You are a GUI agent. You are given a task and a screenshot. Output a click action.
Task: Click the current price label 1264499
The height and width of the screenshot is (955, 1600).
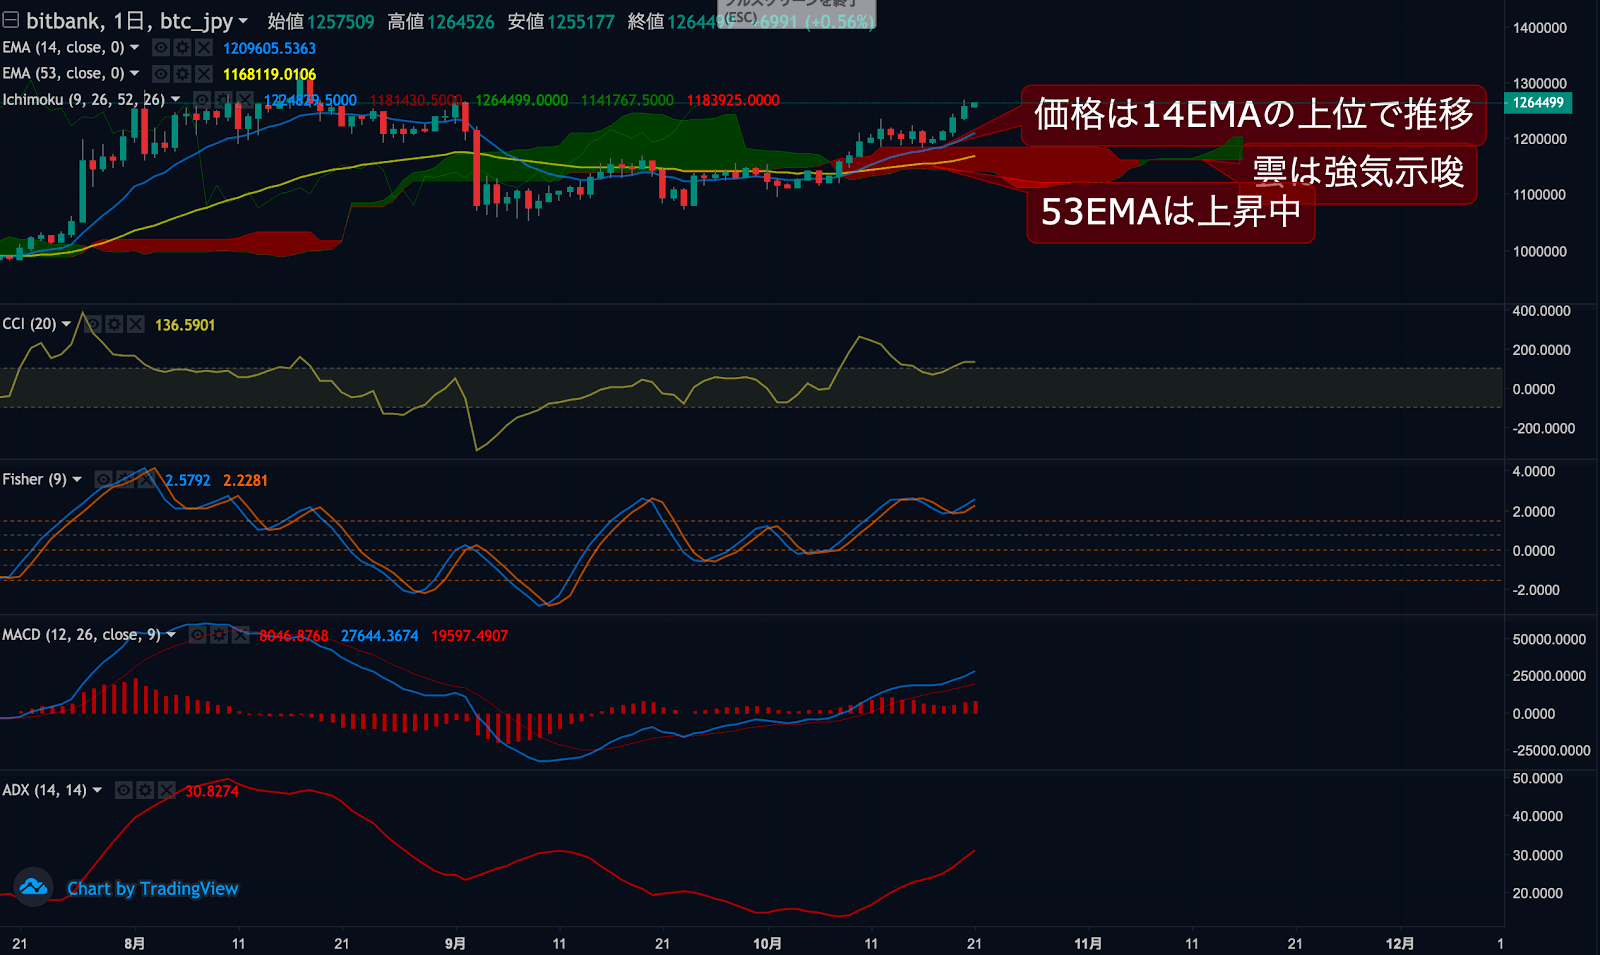click(1538, 103)
